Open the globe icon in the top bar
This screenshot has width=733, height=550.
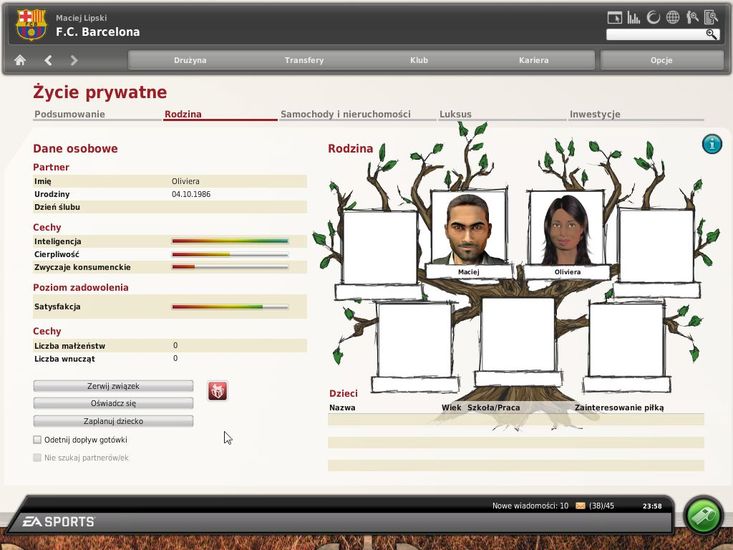coord(672,17)
